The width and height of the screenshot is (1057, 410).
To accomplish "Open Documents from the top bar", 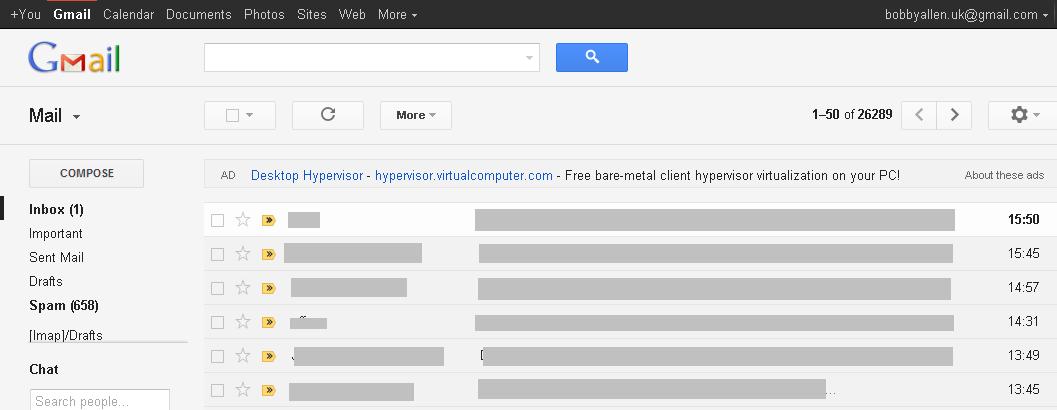I will tap(198, 14).
